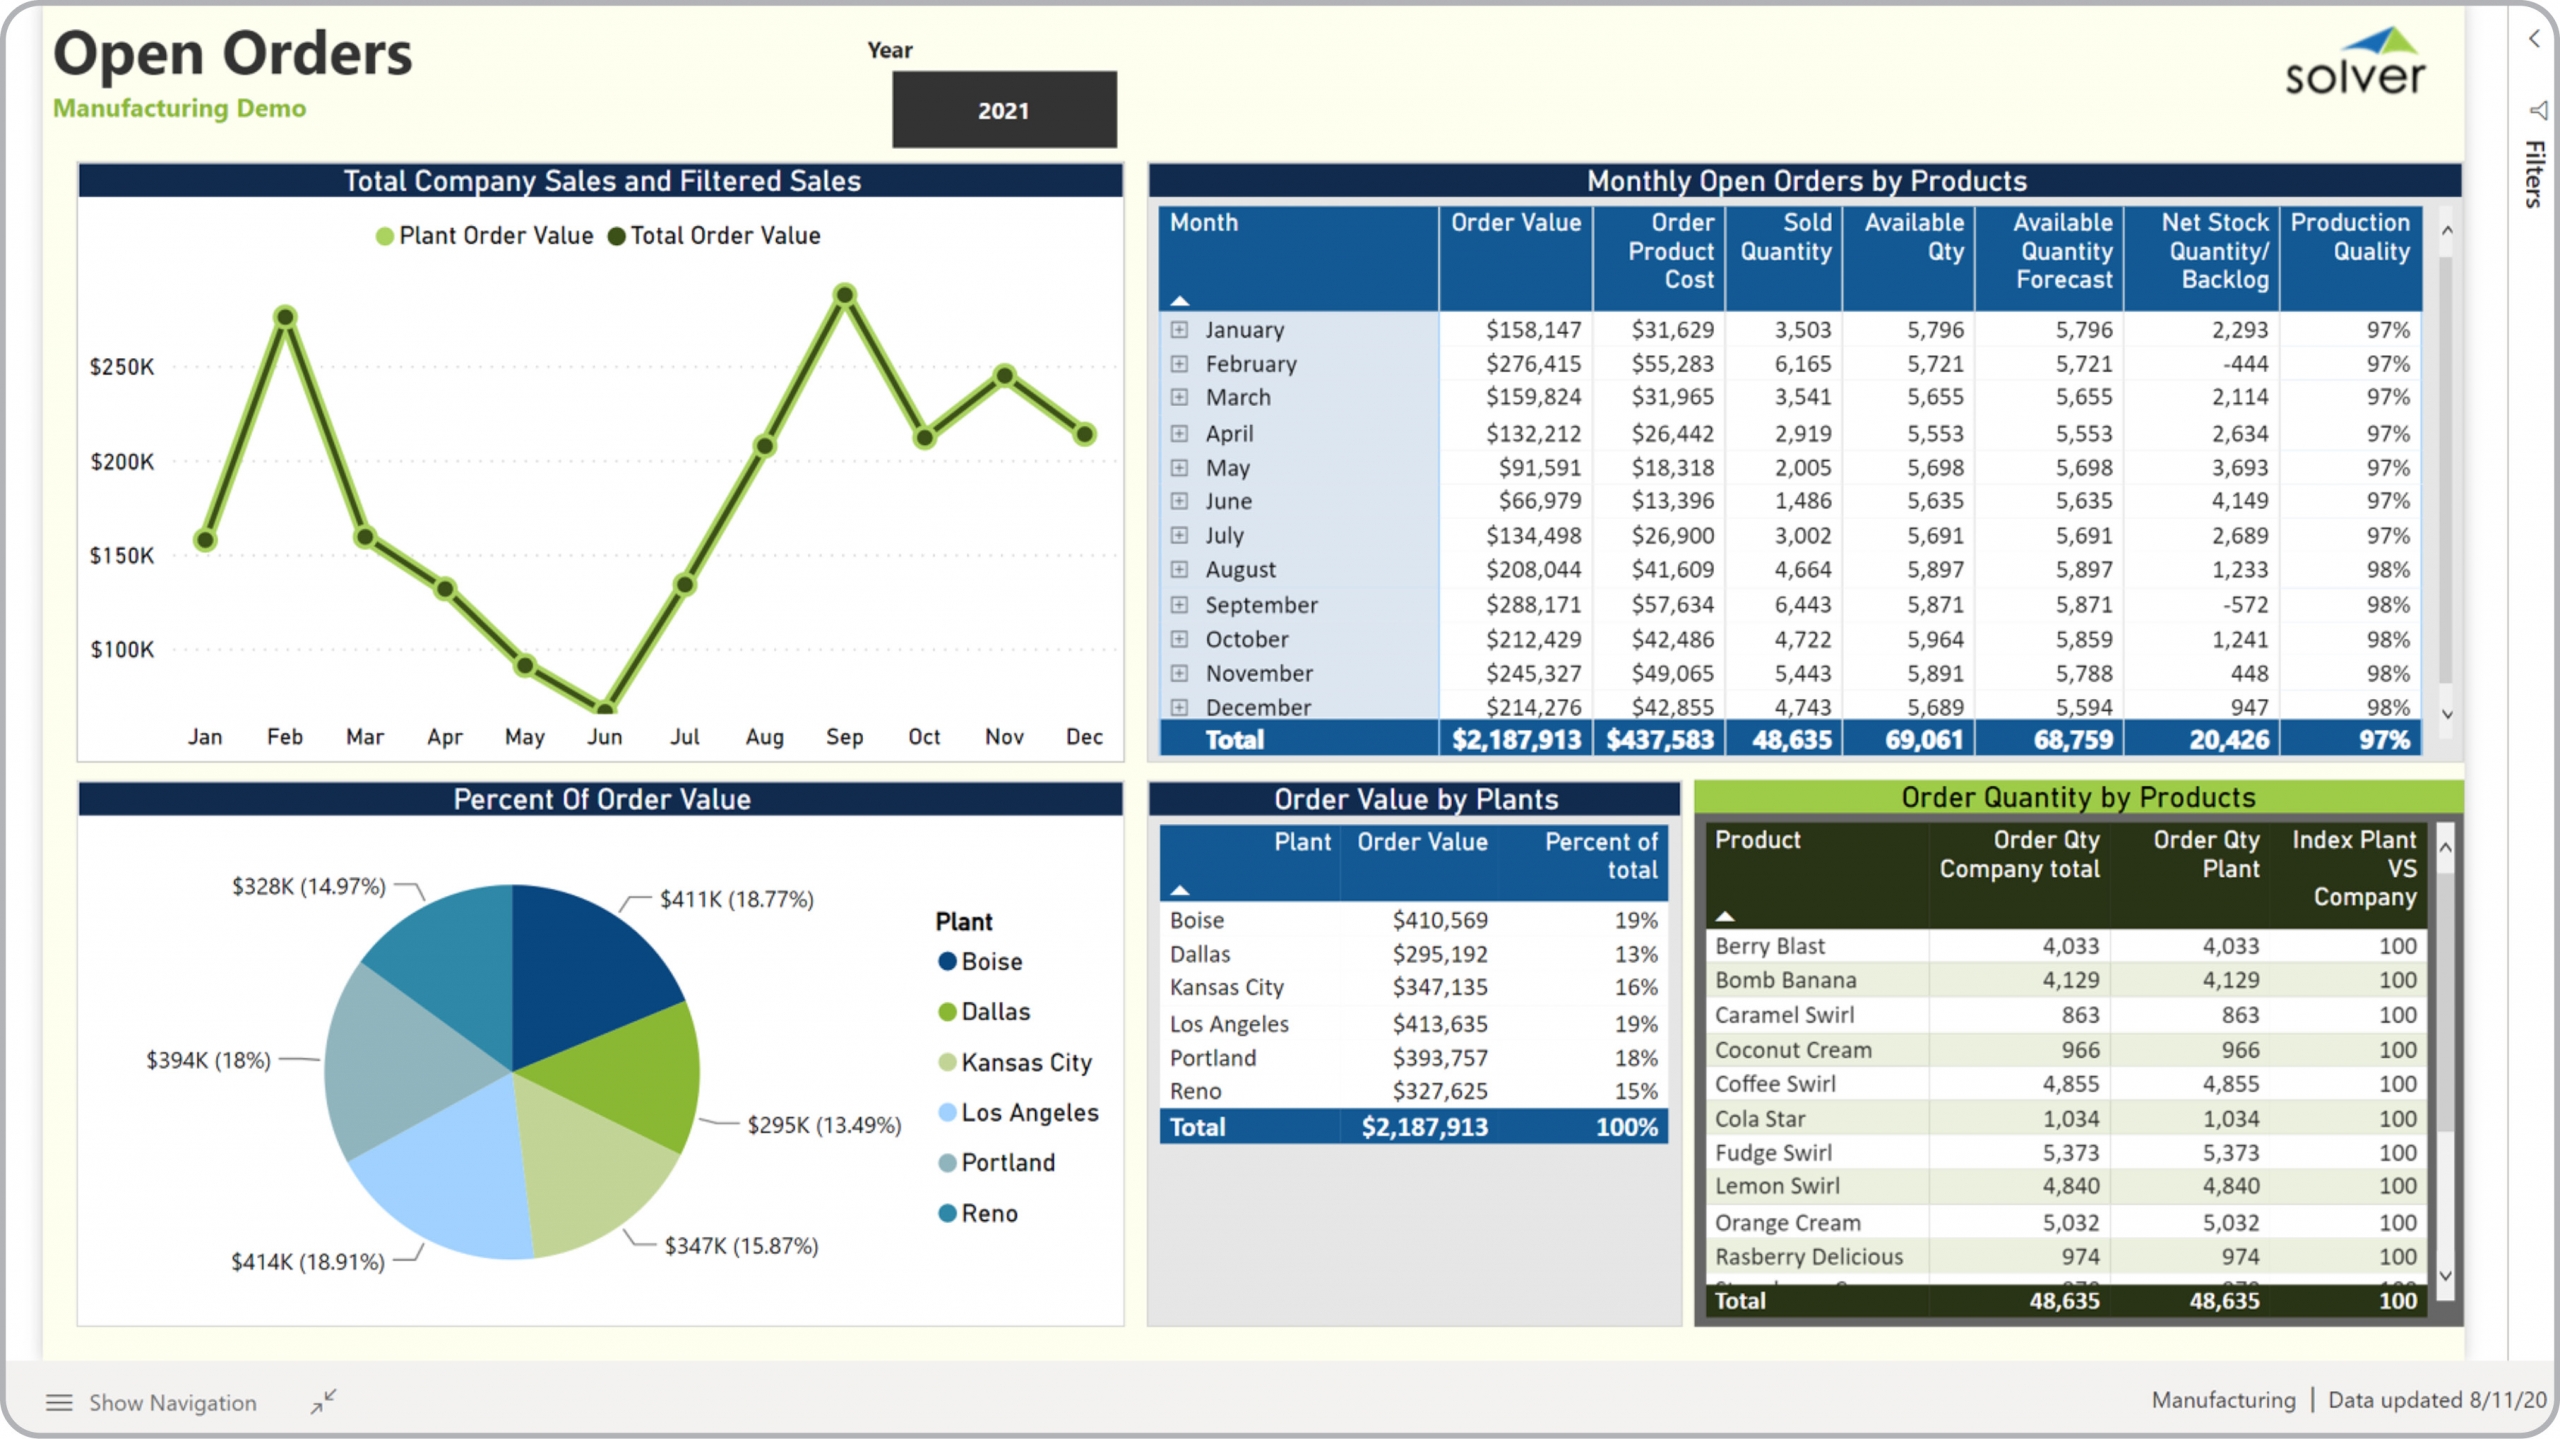Click the Solver logo
This screenshot has width=2560, height=1439.
pos(2355,62)
